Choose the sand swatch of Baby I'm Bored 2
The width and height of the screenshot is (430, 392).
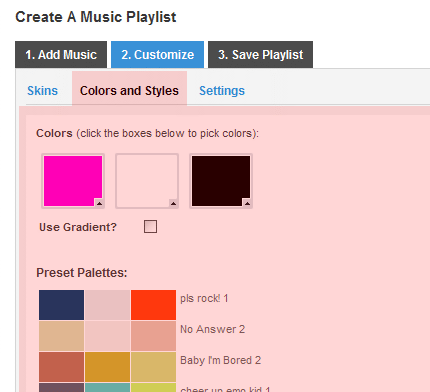(153, 367)
